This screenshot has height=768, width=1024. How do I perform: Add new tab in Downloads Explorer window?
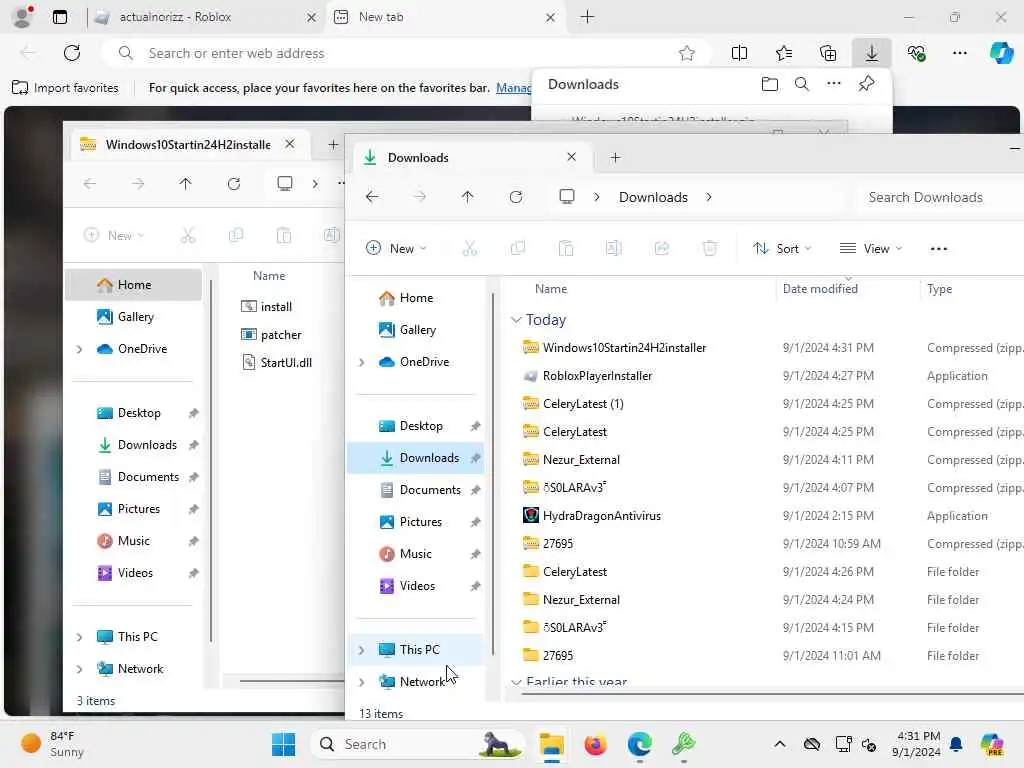click(x=615, y=157)
